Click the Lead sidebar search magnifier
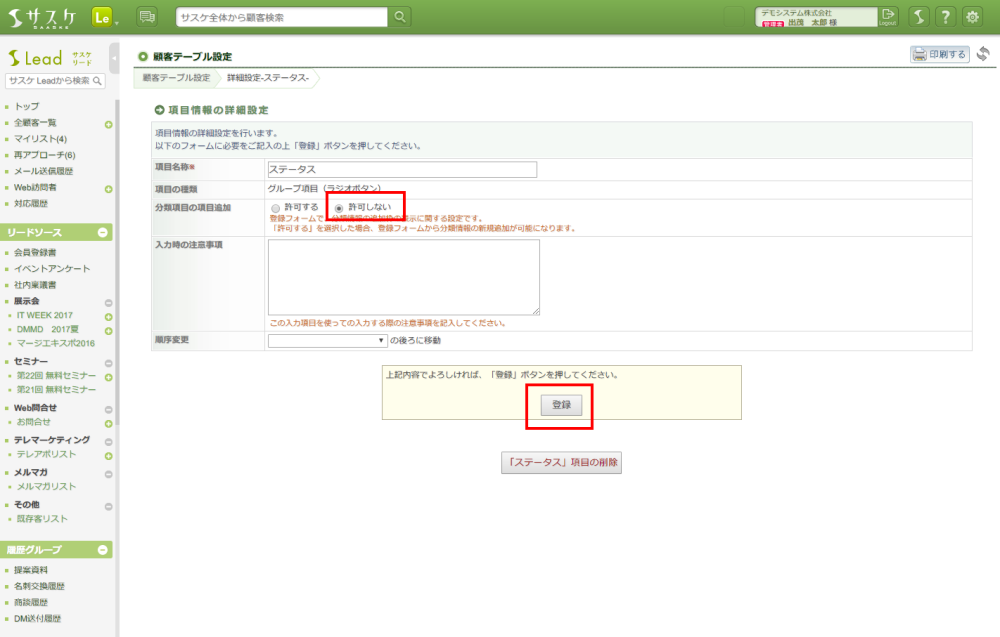Image resolution: width=1000 pixels, height=637 pixels. click(x=98, y=81)
